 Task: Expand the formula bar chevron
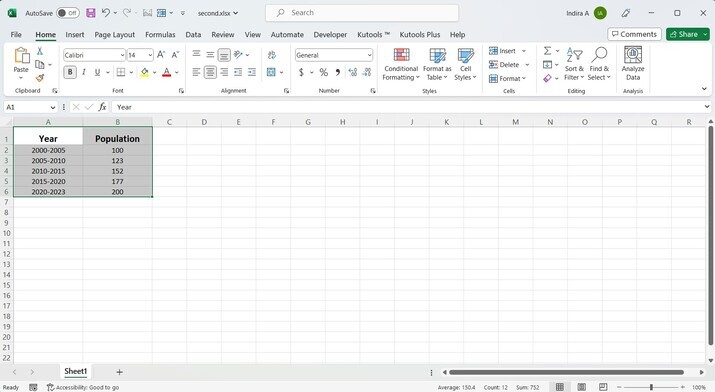706,107
